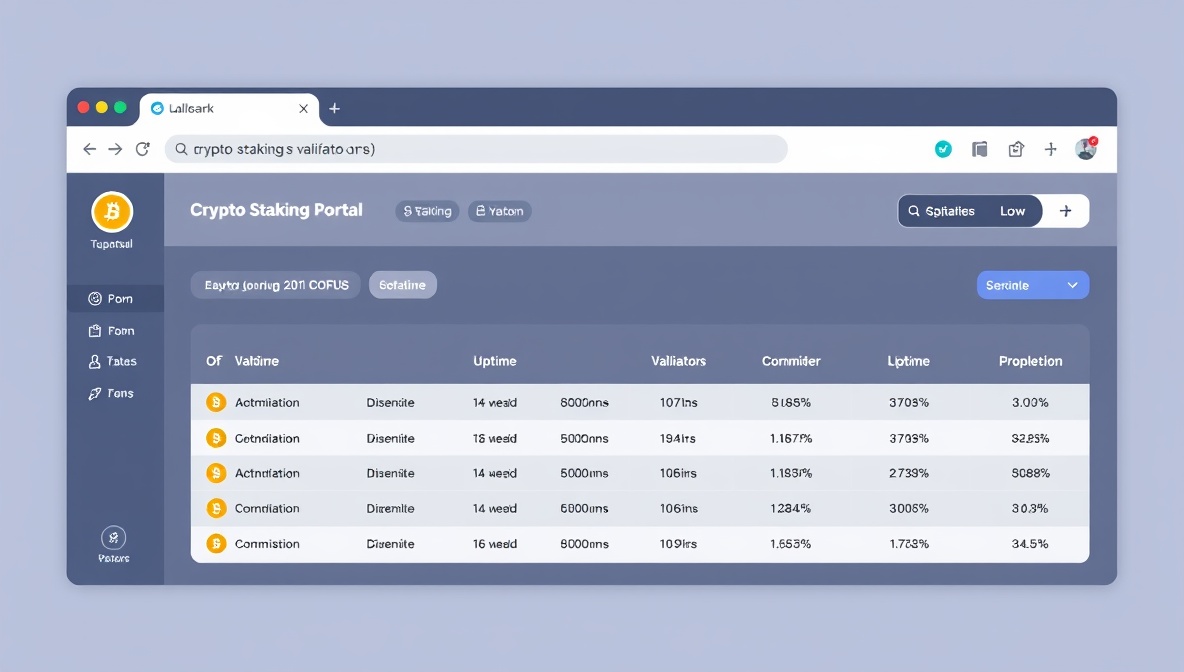Click the Commider column header
The height and width of the screenshot is (672, 1184).
791,361
